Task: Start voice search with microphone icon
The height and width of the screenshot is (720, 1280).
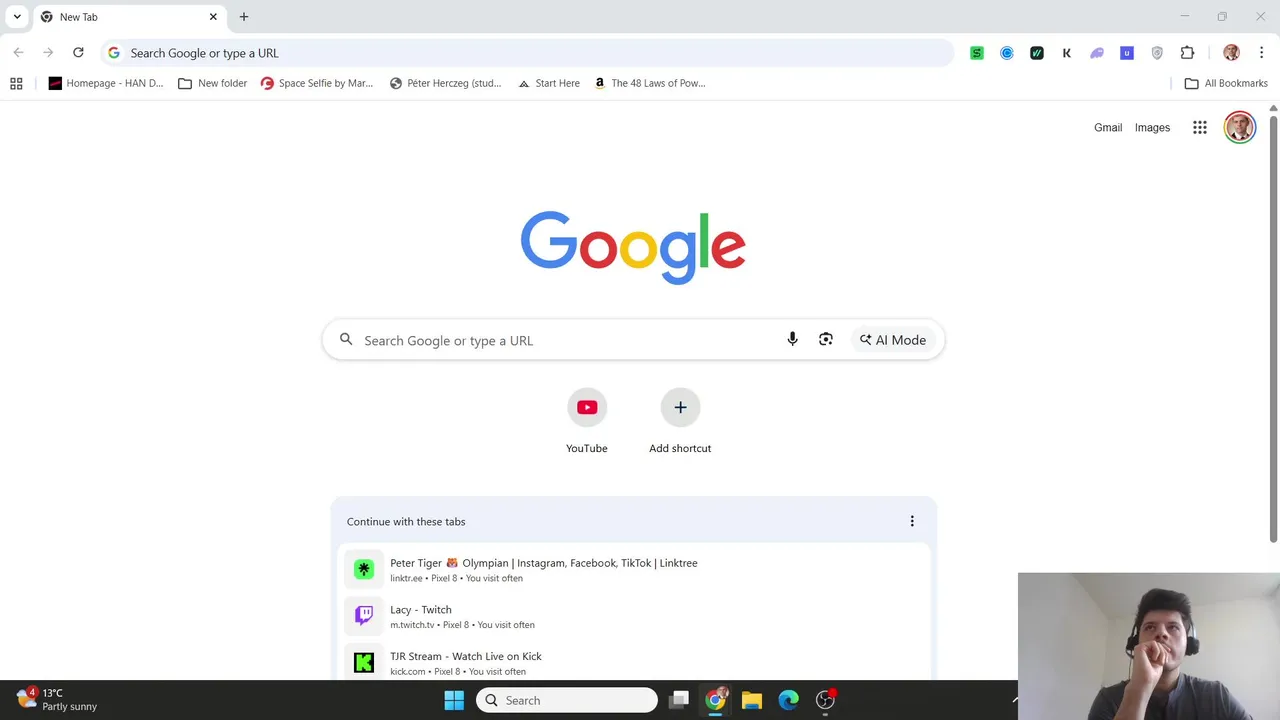Action: coord(792,340)
